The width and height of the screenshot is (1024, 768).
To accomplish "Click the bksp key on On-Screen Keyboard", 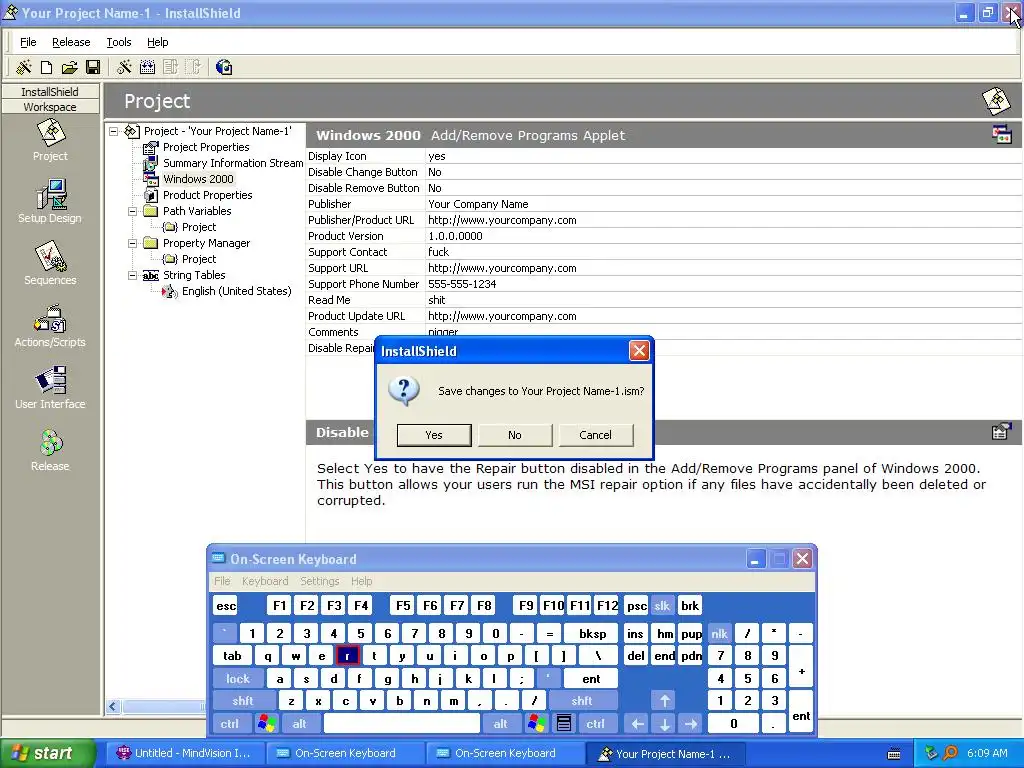I will 592,633.
